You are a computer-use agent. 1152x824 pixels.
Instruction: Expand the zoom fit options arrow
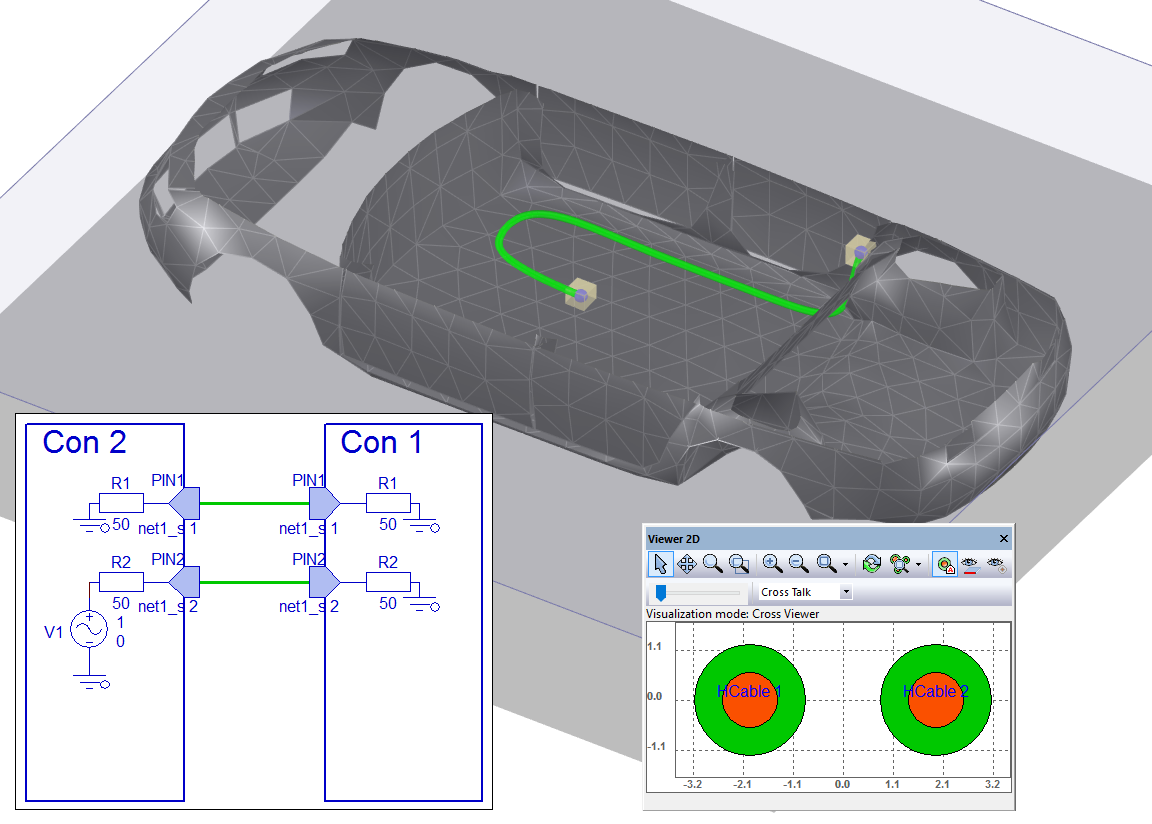pos(845,565)
